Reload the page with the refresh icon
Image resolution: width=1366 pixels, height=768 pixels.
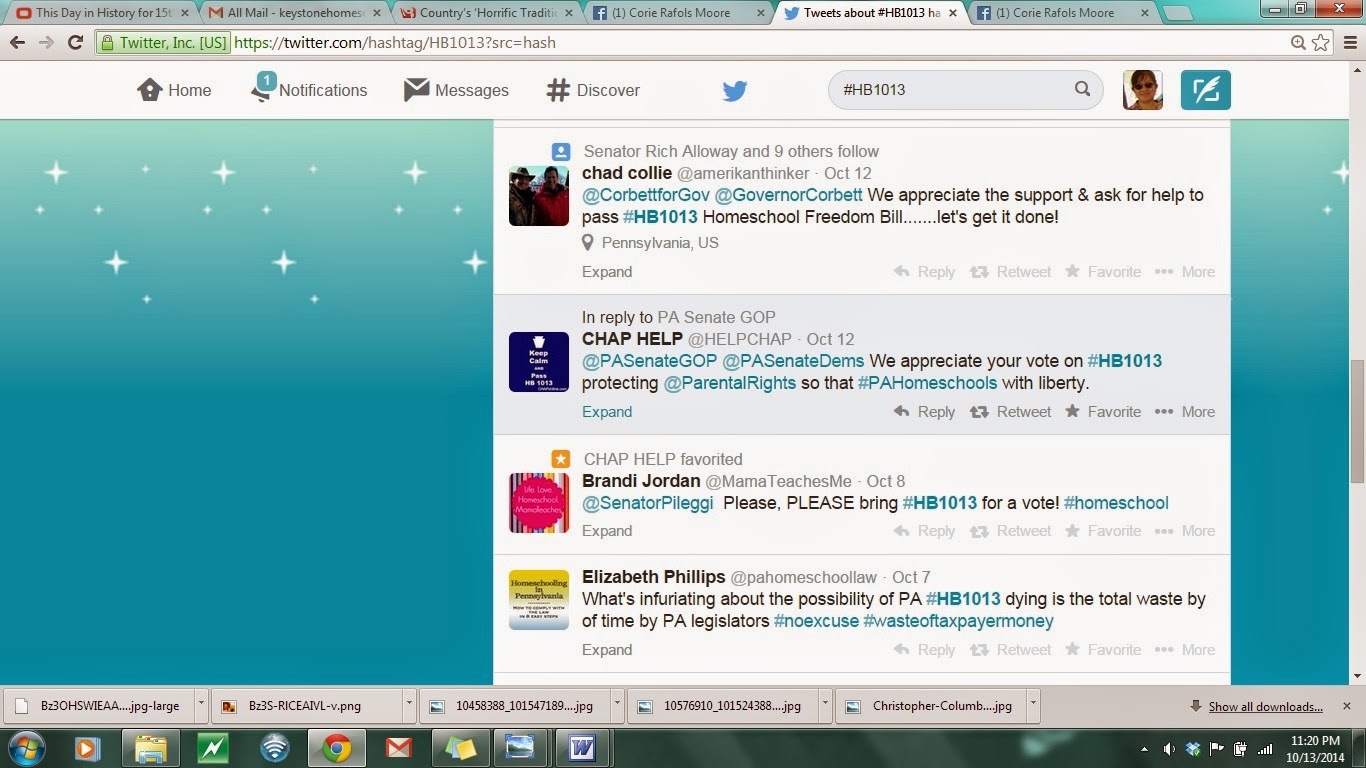(75, 43)
